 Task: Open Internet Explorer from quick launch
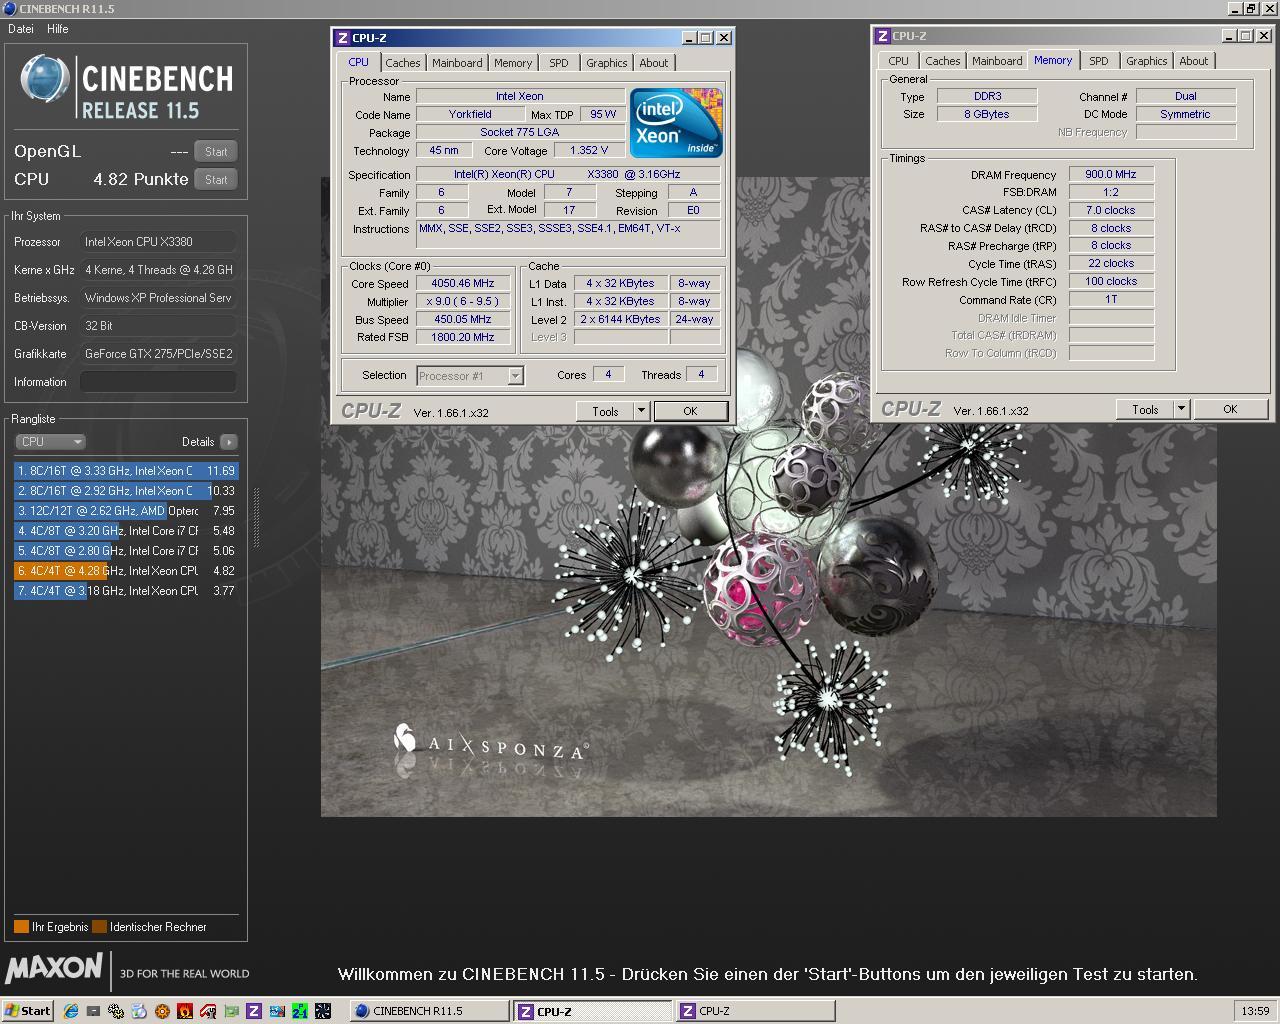(70, 1011)
